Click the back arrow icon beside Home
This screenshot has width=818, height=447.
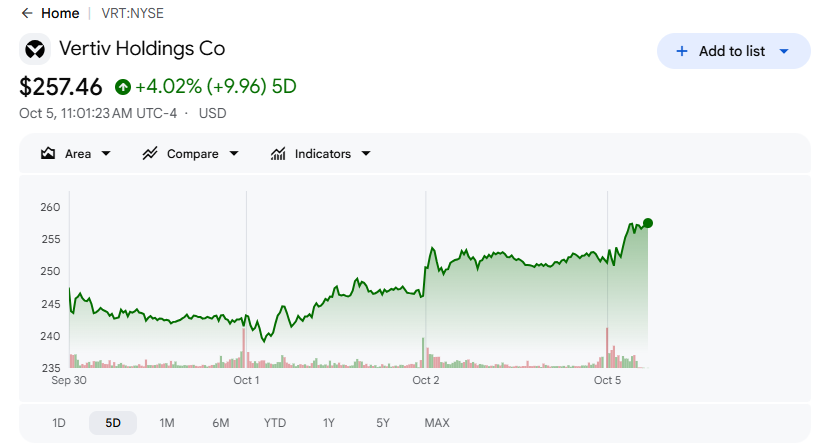(27, 13)
